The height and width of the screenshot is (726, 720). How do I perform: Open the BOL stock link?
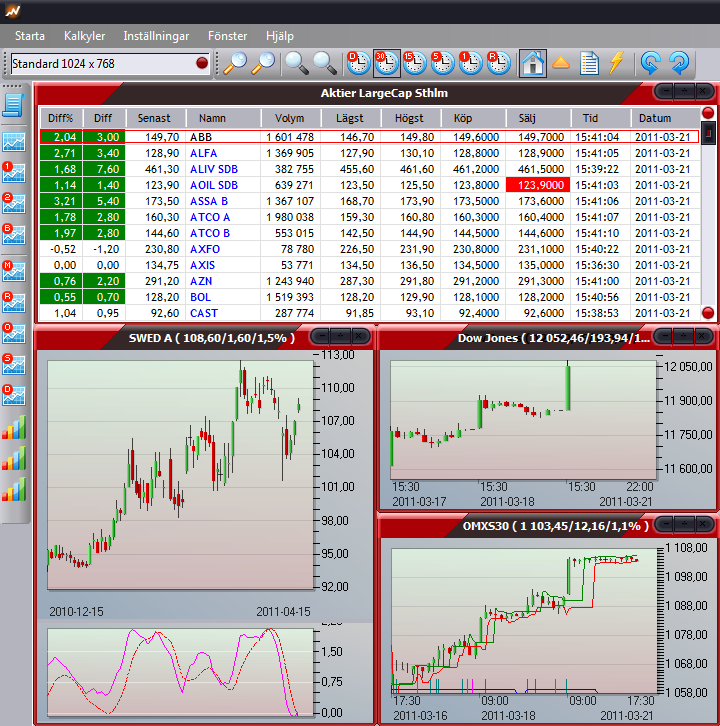click(200, 297)
